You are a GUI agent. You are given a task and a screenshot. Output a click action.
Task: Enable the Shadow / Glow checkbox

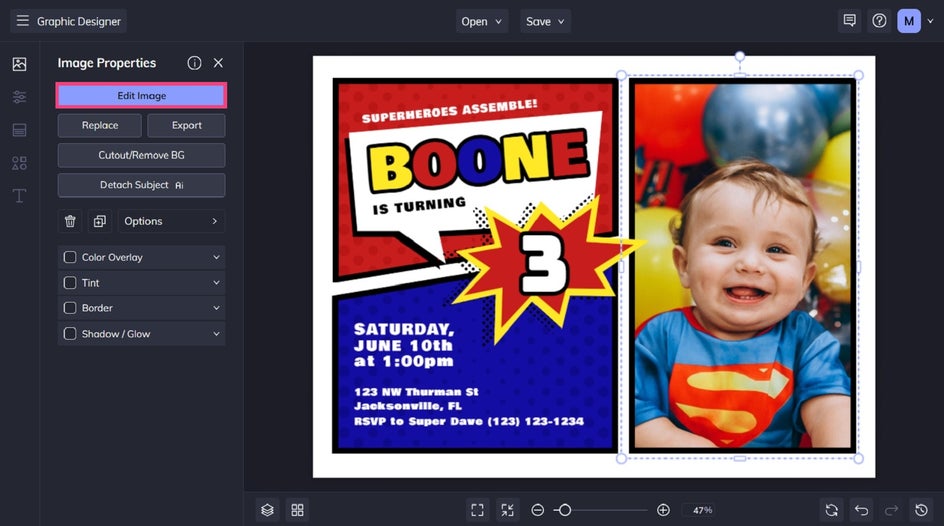[70, 333]
